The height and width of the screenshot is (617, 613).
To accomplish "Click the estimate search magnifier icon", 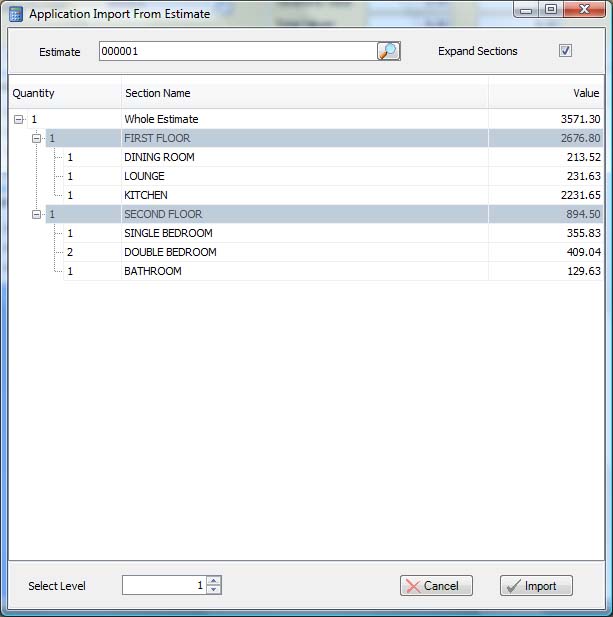I will (388, 51).
